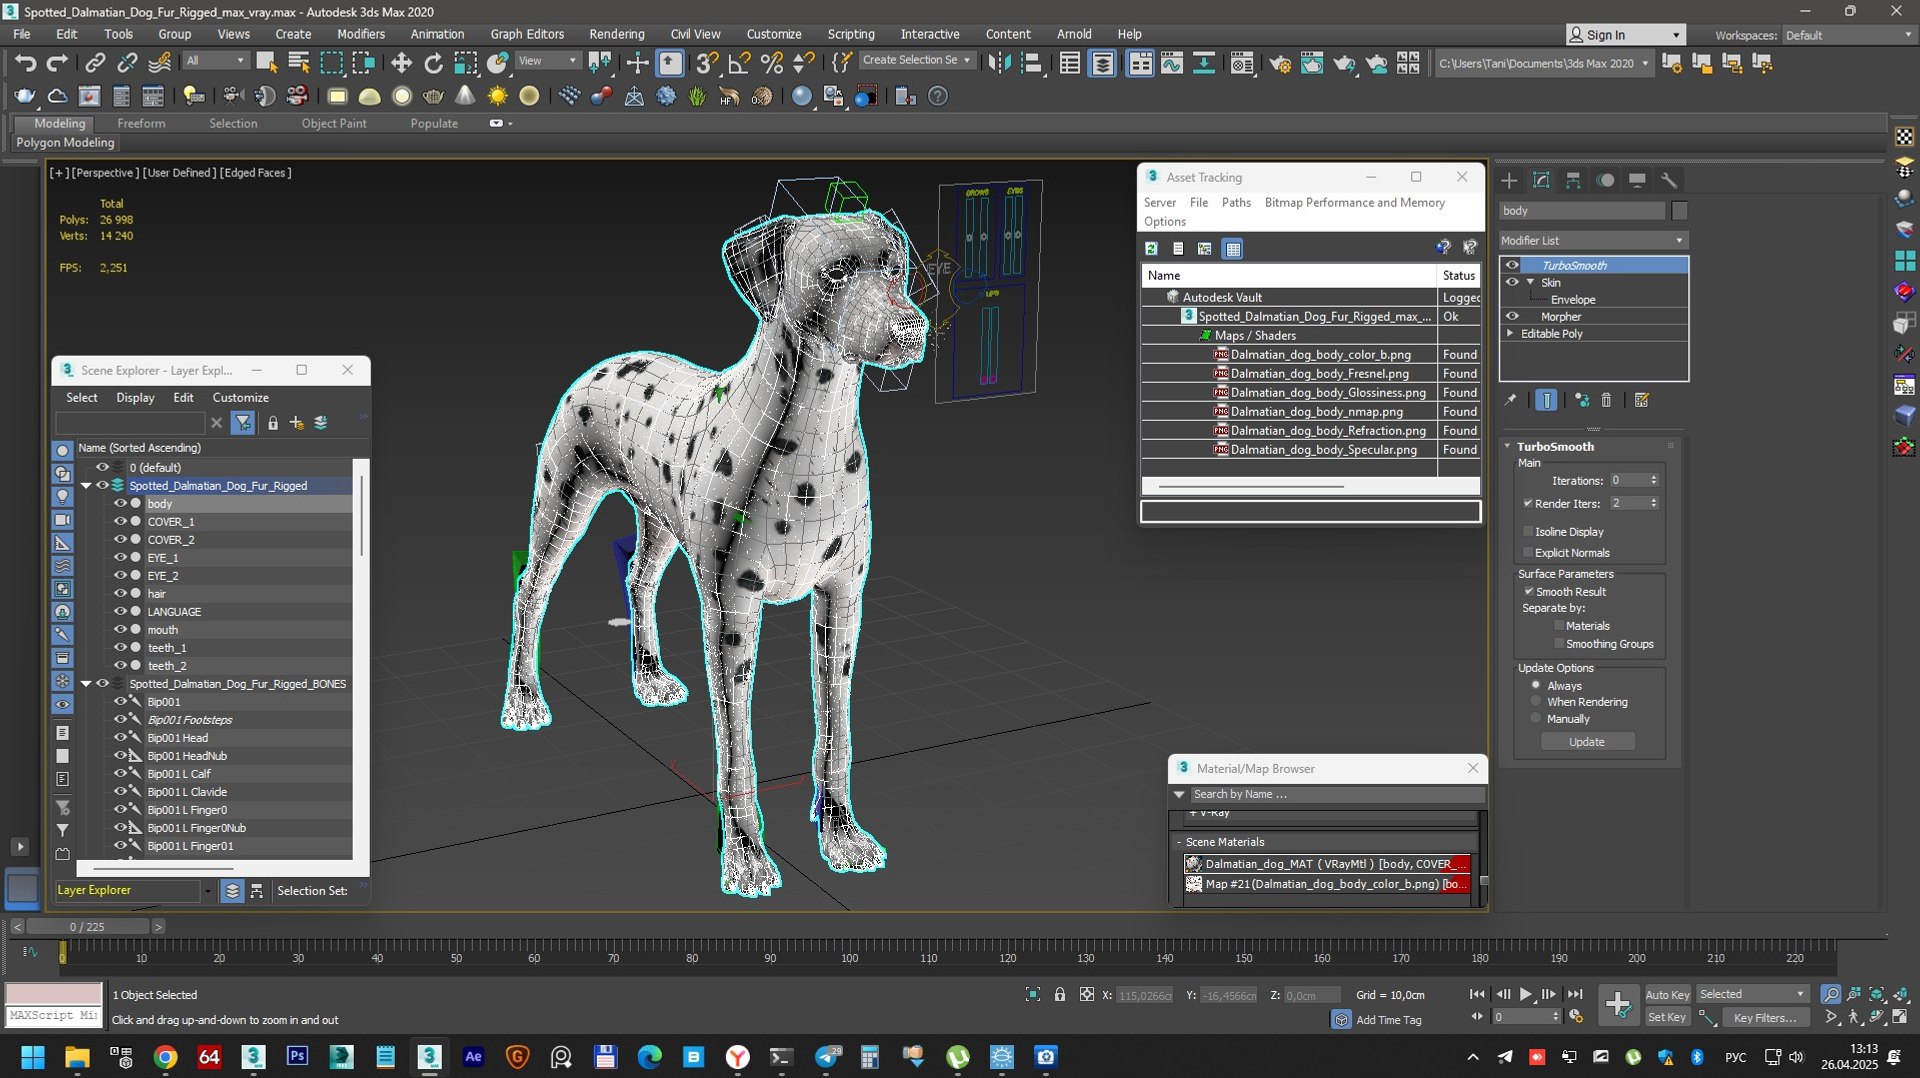Collapse Spotted_Dalmatian_Dog_Fur_Rigged_BONES layer
The image size is (1920, 1078).
point(86,683)
